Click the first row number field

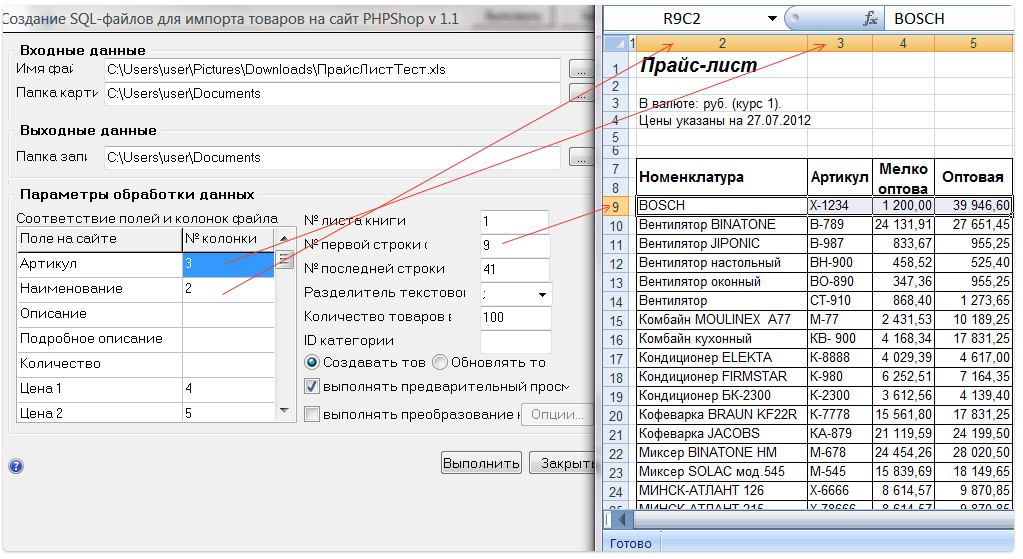(515, 245)
